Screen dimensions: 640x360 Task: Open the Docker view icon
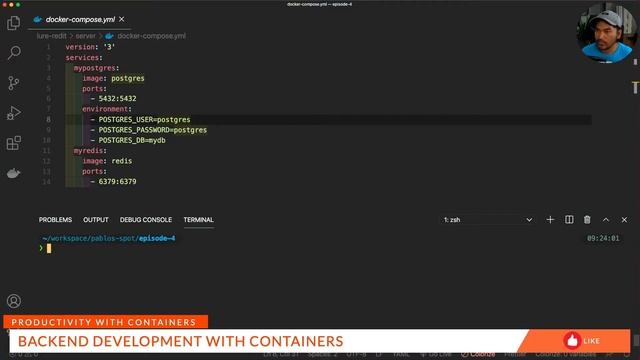pyautogui.click(x=13, y=173)
